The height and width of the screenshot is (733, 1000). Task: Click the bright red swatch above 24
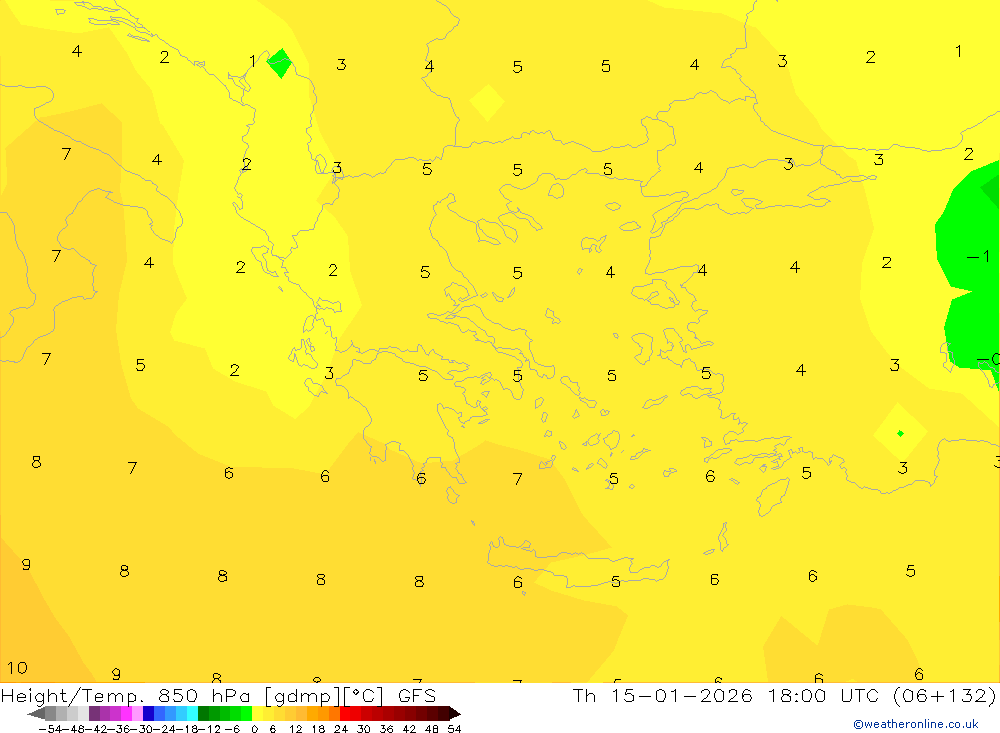pos(345,713)
